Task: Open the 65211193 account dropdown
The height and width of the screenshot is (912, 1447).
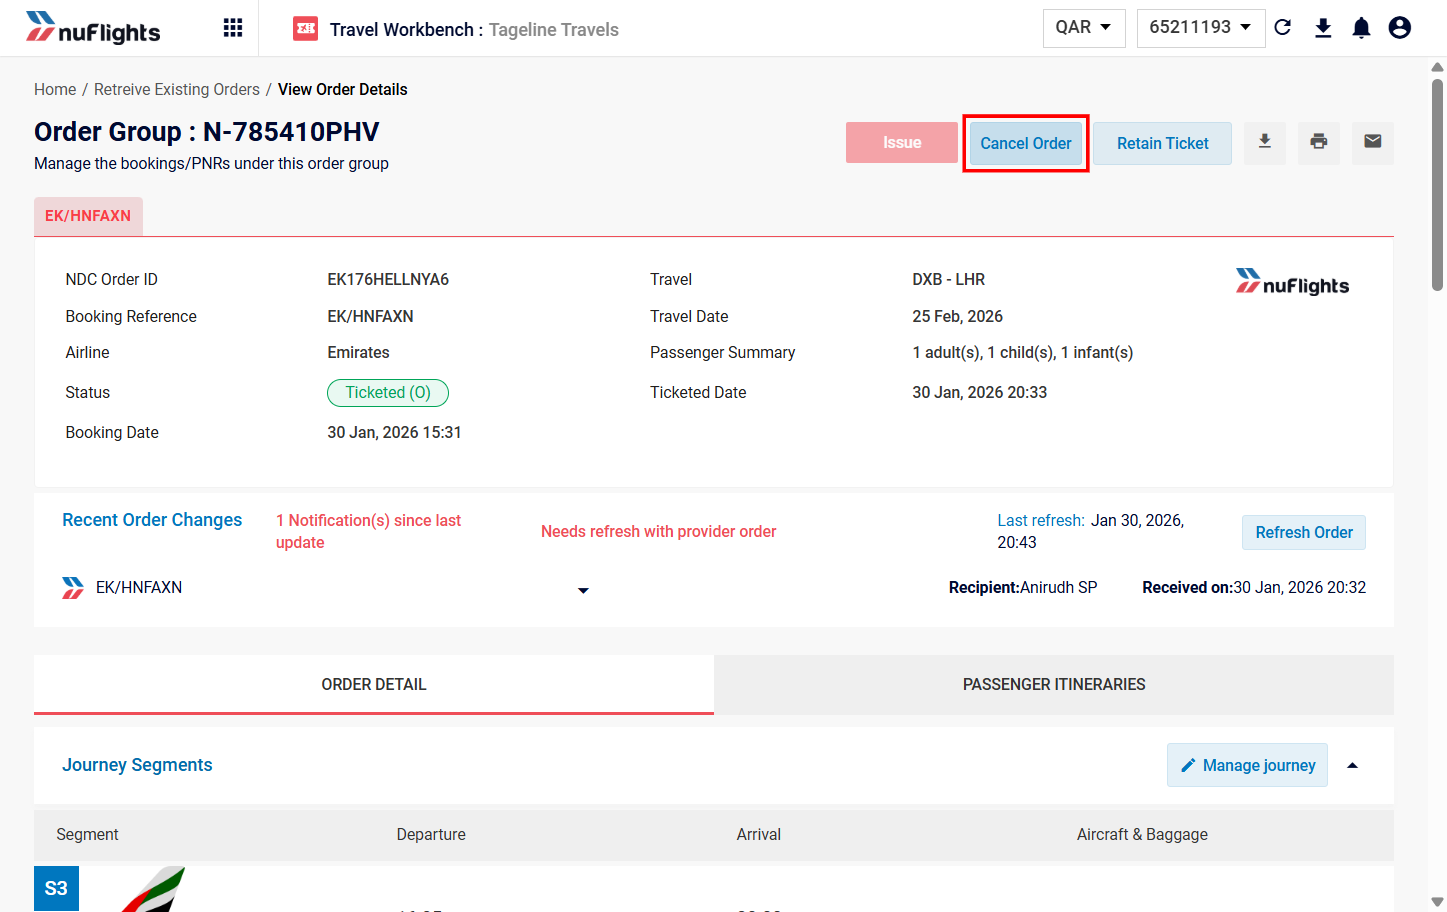Action: (1201, 28)
